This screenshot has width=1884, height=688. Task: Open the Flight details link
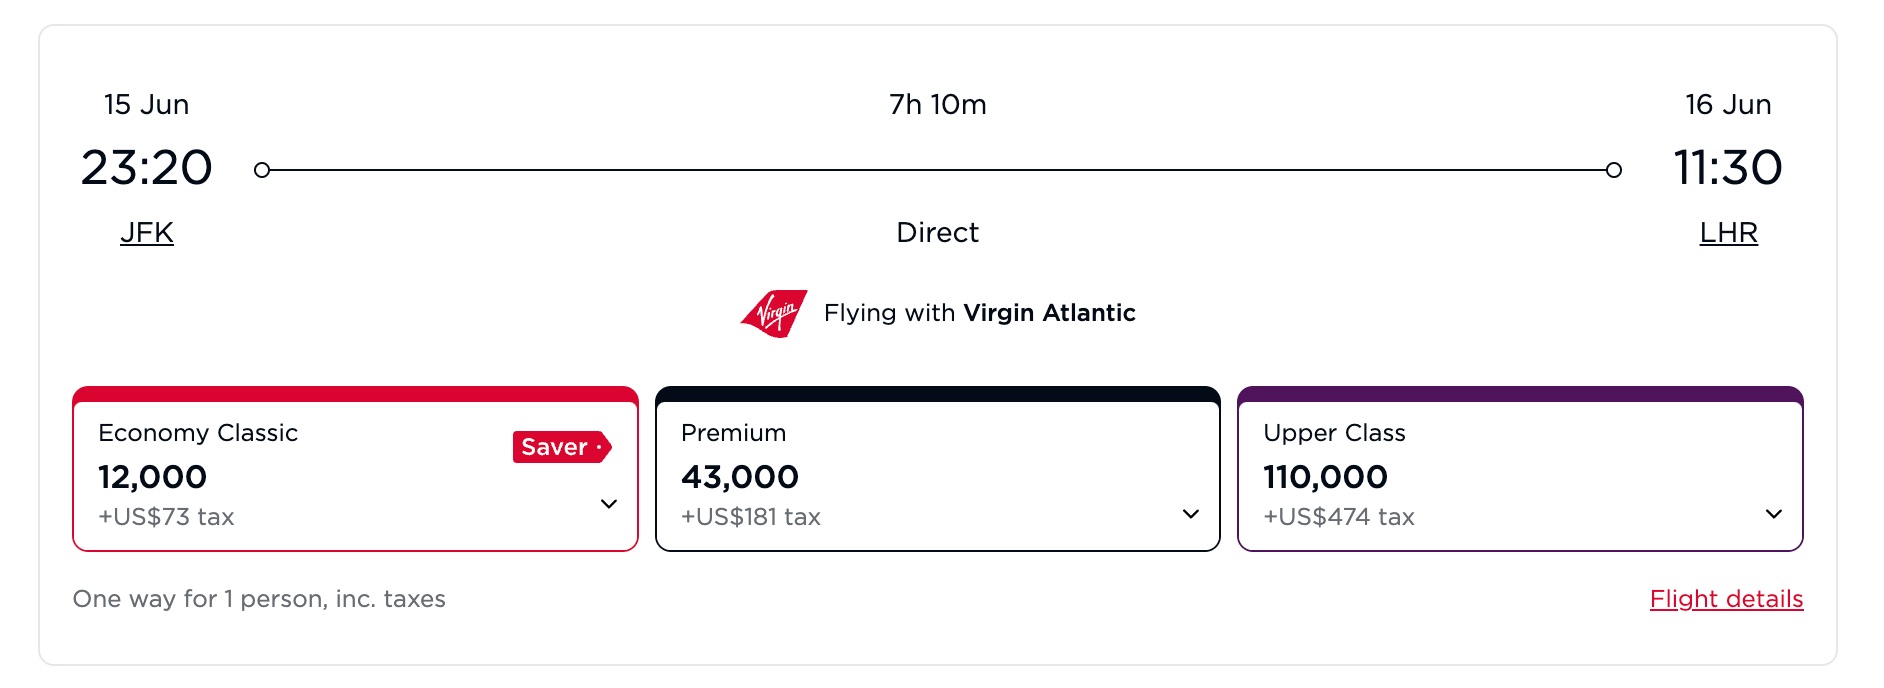(x=1727, y=598)
